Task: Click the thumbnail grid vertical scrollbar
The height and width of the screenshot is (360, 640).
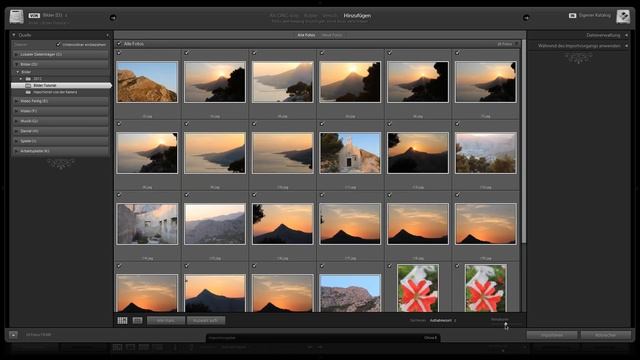Action: coord(524,141)
